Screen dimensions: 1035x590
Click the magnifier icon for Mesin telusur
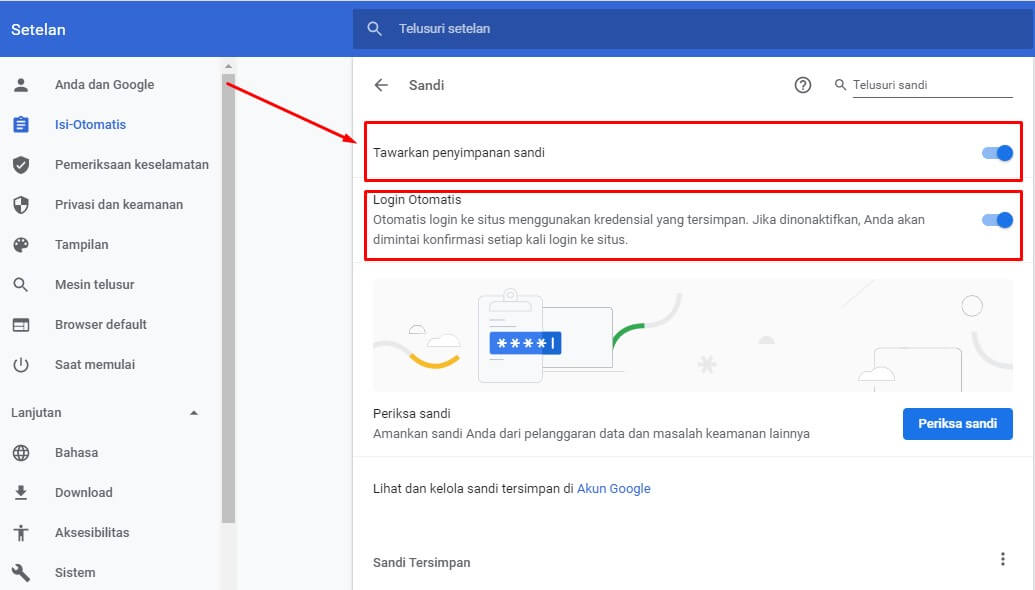click(21, 284)
